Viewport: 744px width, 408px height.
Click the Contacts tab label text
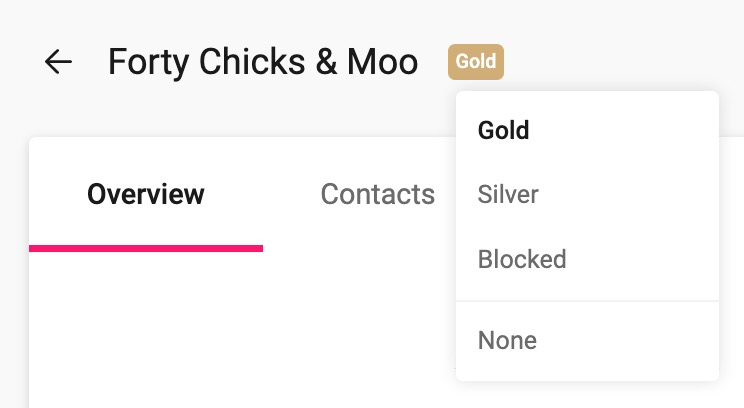(377, 194)
